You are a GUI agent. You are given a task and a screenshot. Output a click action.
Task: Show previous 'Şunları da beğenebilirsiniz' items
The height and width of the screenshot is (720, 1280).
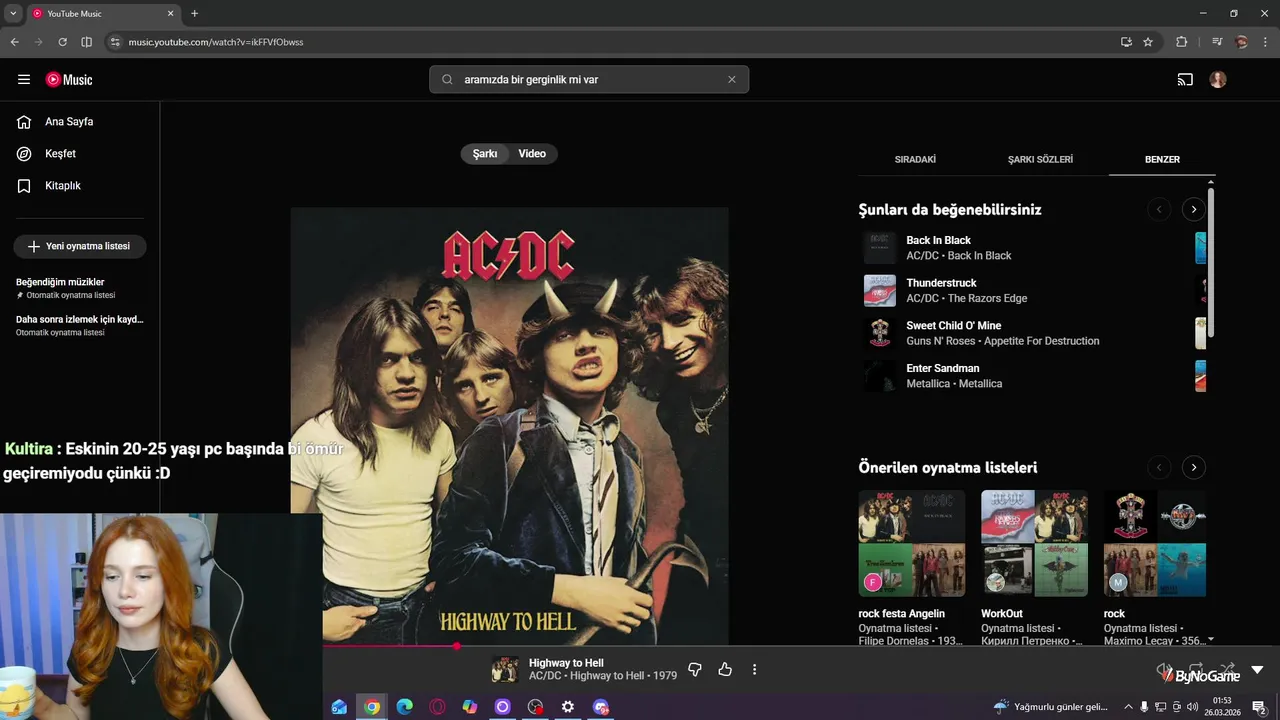click(1159, 209)
